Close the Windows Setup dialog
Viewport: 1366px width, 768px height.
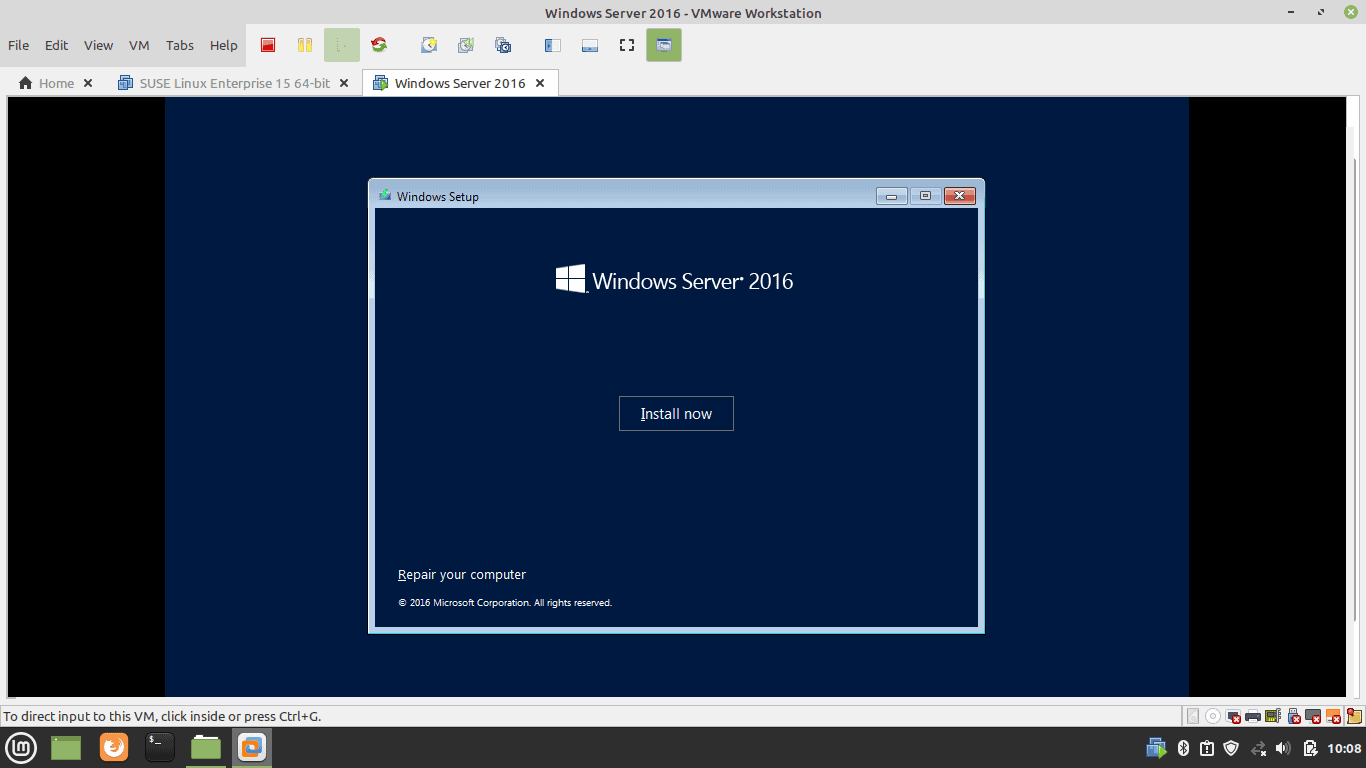[x=959, y=196]
